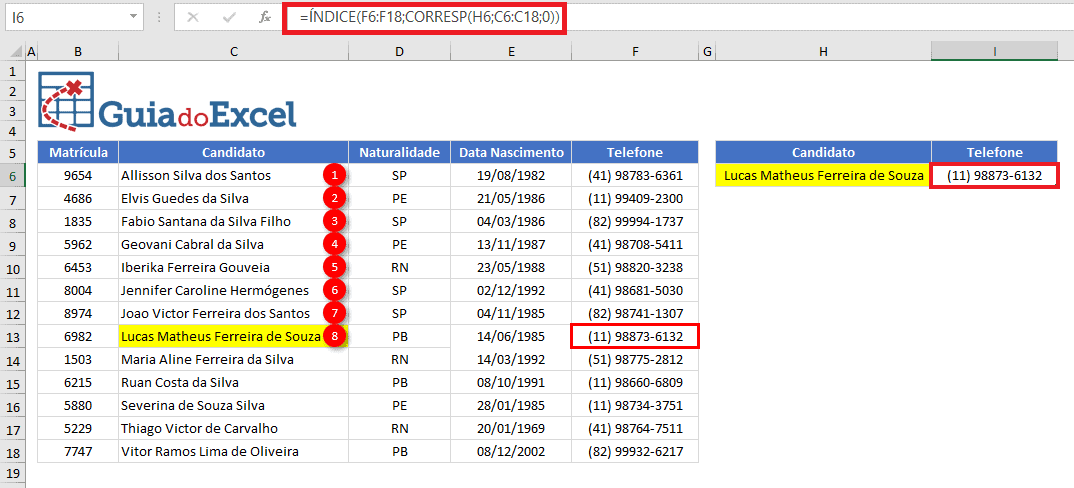Viewport: 1074px width, 488px height.
Task: Click the Candidato header cell in column H
Action: click(823, 152)
